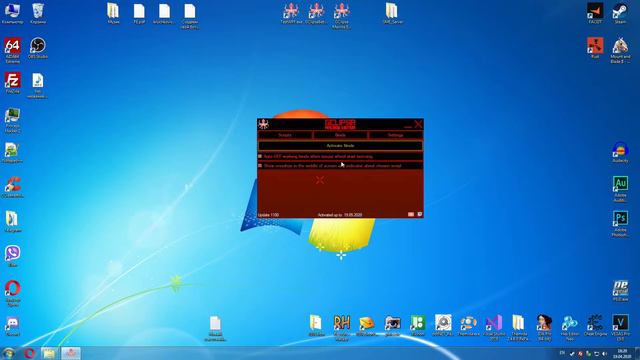Select the Viber desktop shortcut

[x=12, y=257]
